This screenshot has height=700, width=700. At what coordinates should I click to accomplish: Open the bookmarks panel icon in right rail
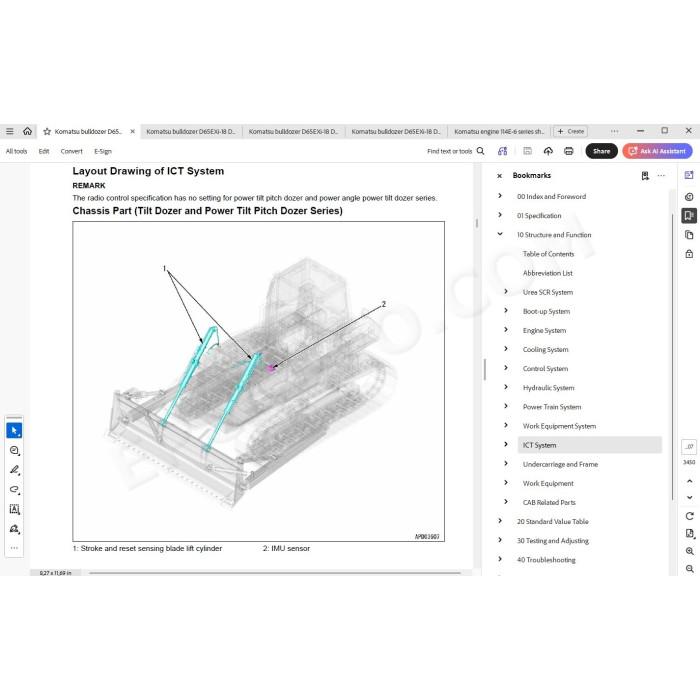click(x=689, y=216)
